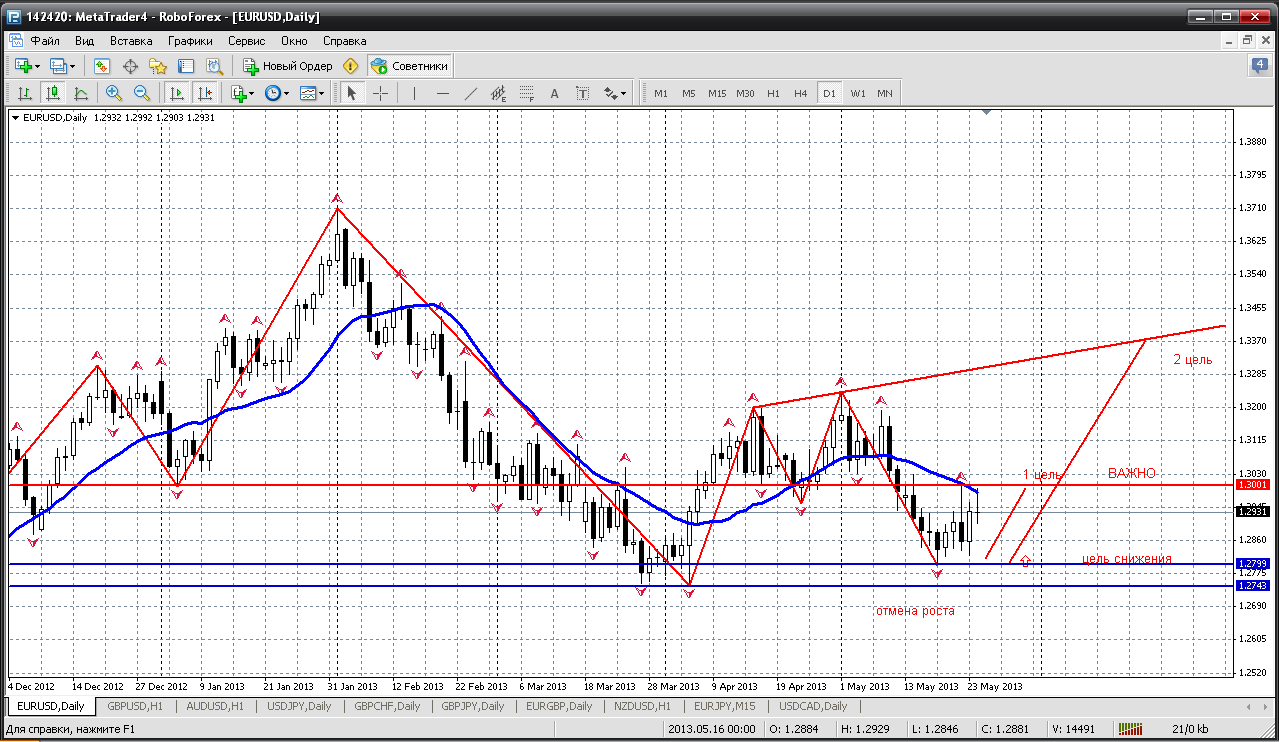The image size is (1279, 742).
Task: Expand the periods dropdown arrow
Action: pos(287,93)
